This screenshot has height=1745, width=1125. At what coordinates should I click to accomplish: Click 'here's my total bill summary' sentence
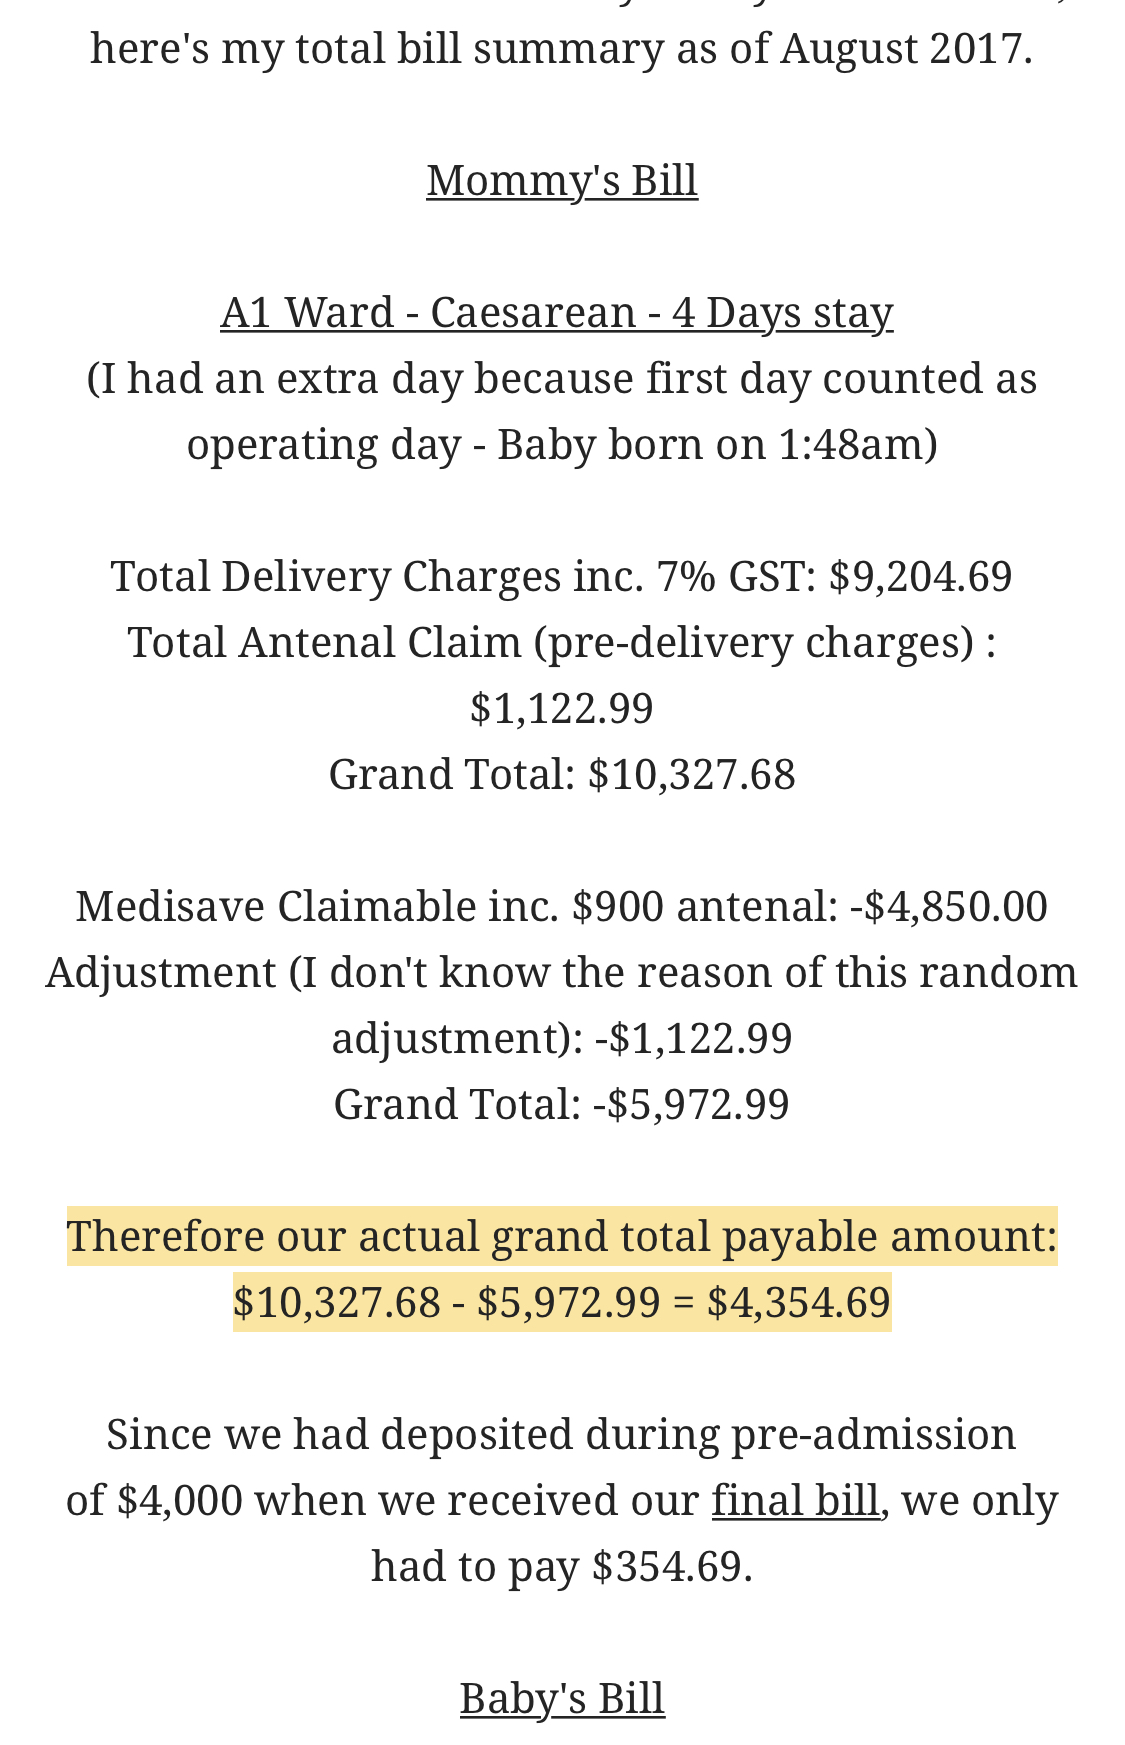click(562, 49)
